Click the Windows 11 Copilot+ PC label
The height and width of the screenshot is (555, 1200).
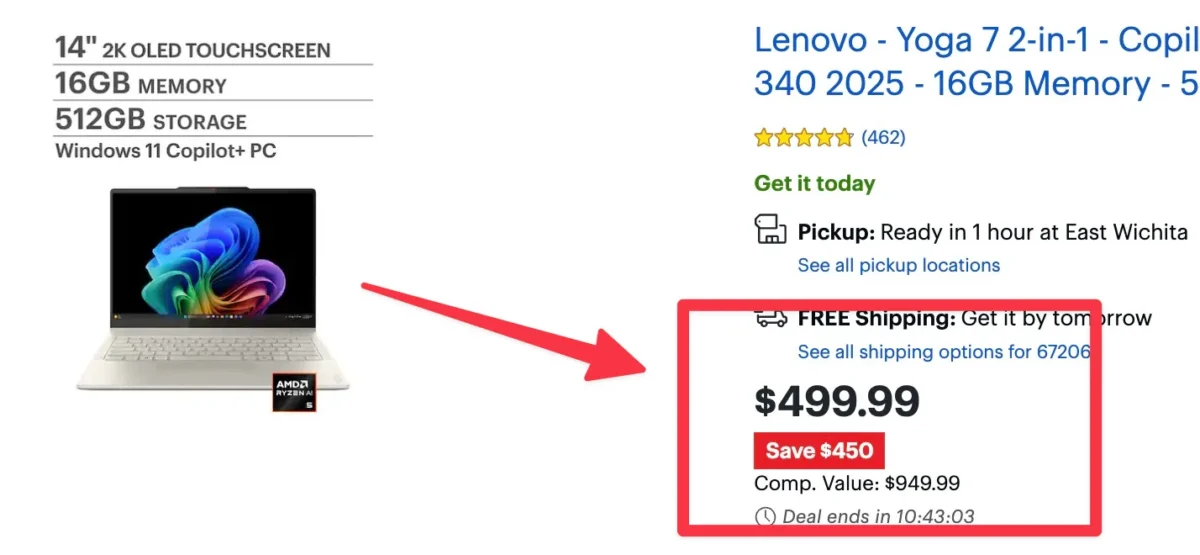pyautogui.click(x=165, y=152)
